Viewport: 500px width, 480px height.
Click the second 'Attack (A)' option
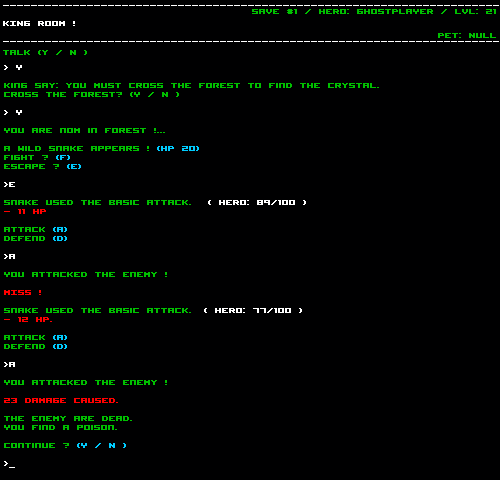35,337
